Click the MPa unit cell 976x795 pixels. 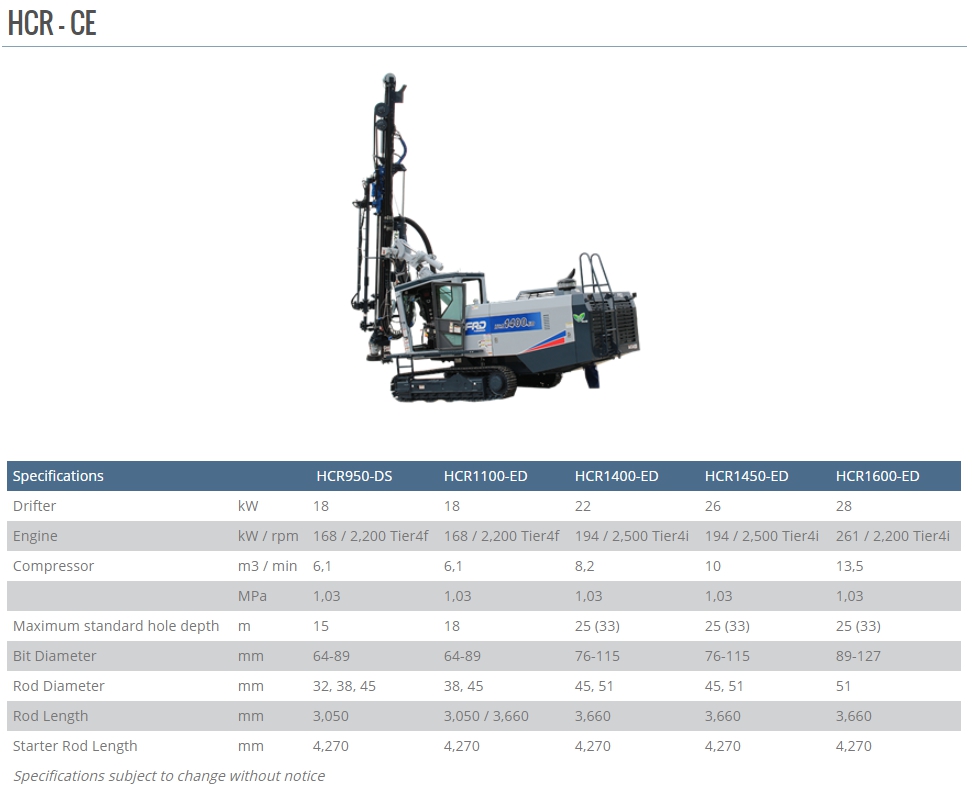pos(252,596)
